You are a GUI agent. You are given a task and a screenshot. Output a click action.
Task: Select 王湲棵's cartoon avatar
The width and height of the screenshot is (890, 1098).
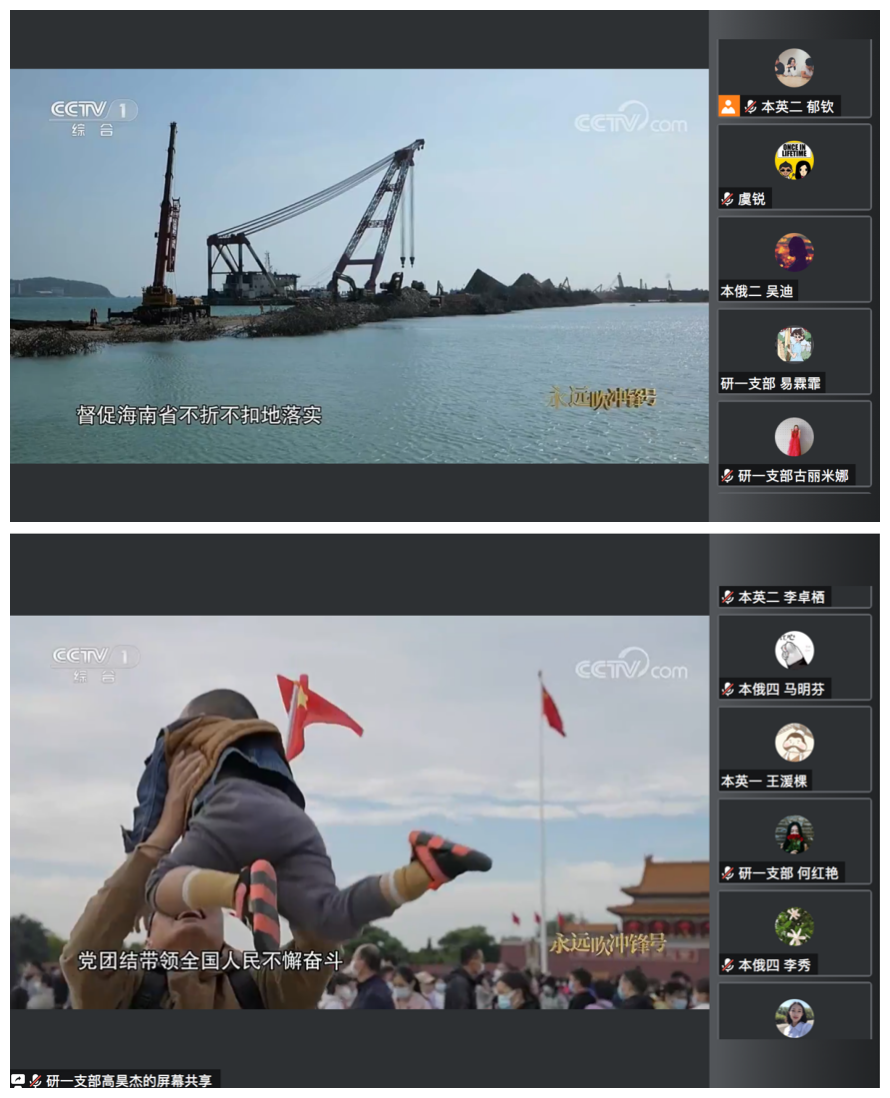[x=794, y=742]
